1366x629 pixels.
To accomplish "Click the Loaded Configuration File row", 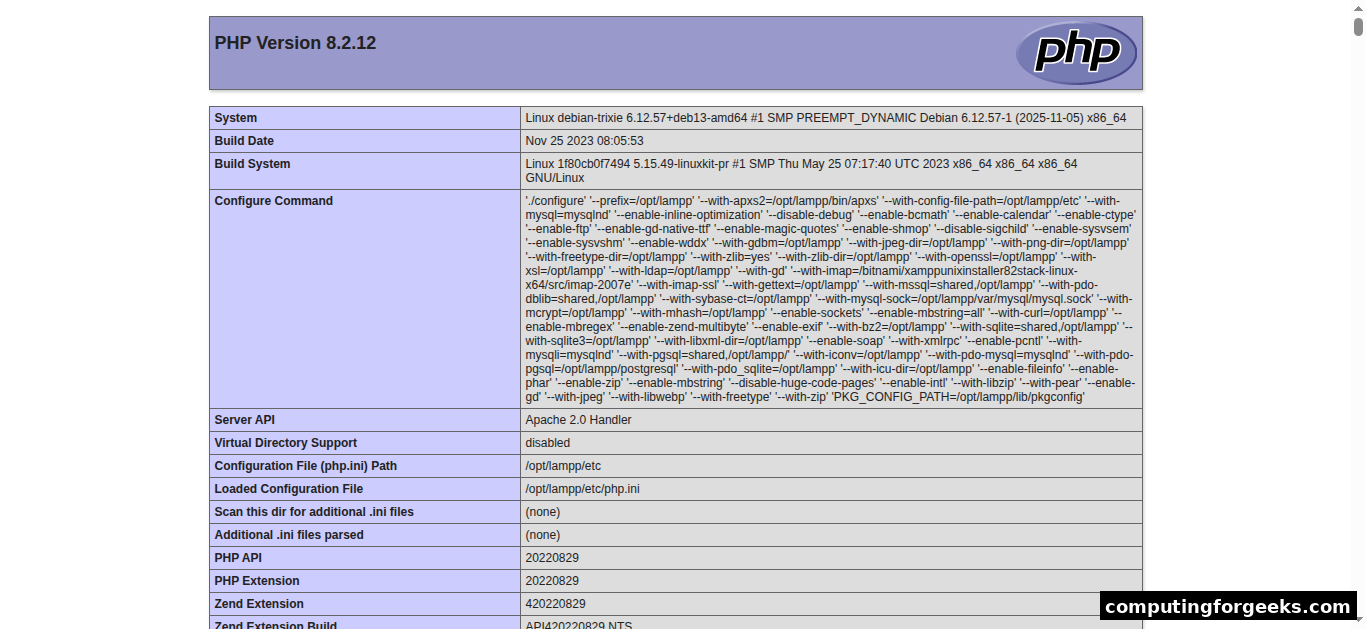I will [x=288, y=488].
